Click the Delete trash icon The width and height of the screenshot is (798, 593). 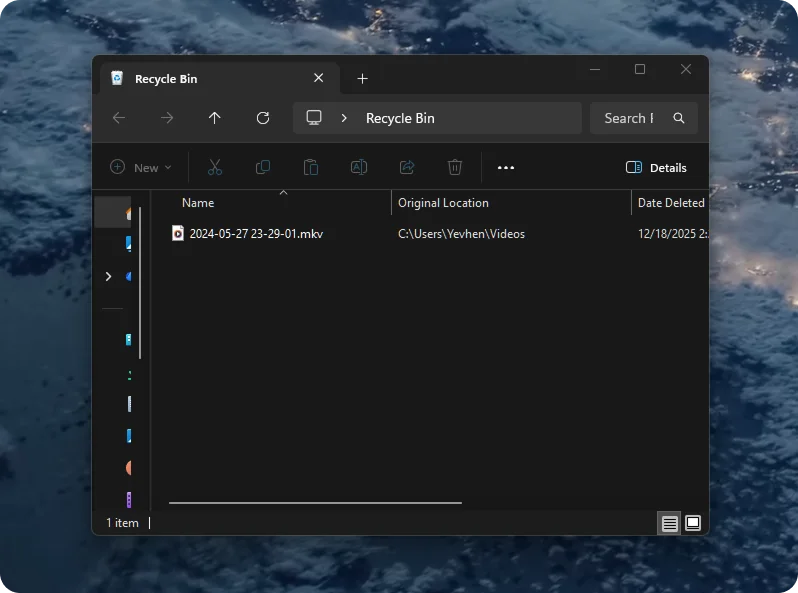point(454,167)
